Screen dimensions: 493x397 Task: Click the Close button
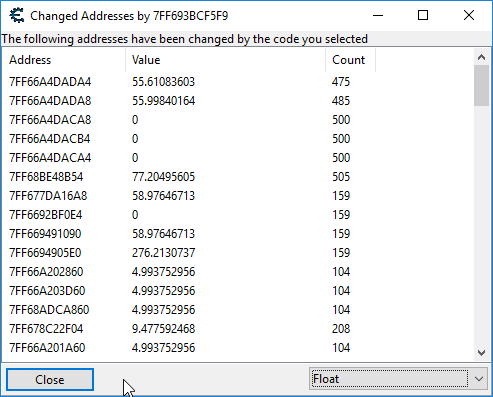click(50, 379)
